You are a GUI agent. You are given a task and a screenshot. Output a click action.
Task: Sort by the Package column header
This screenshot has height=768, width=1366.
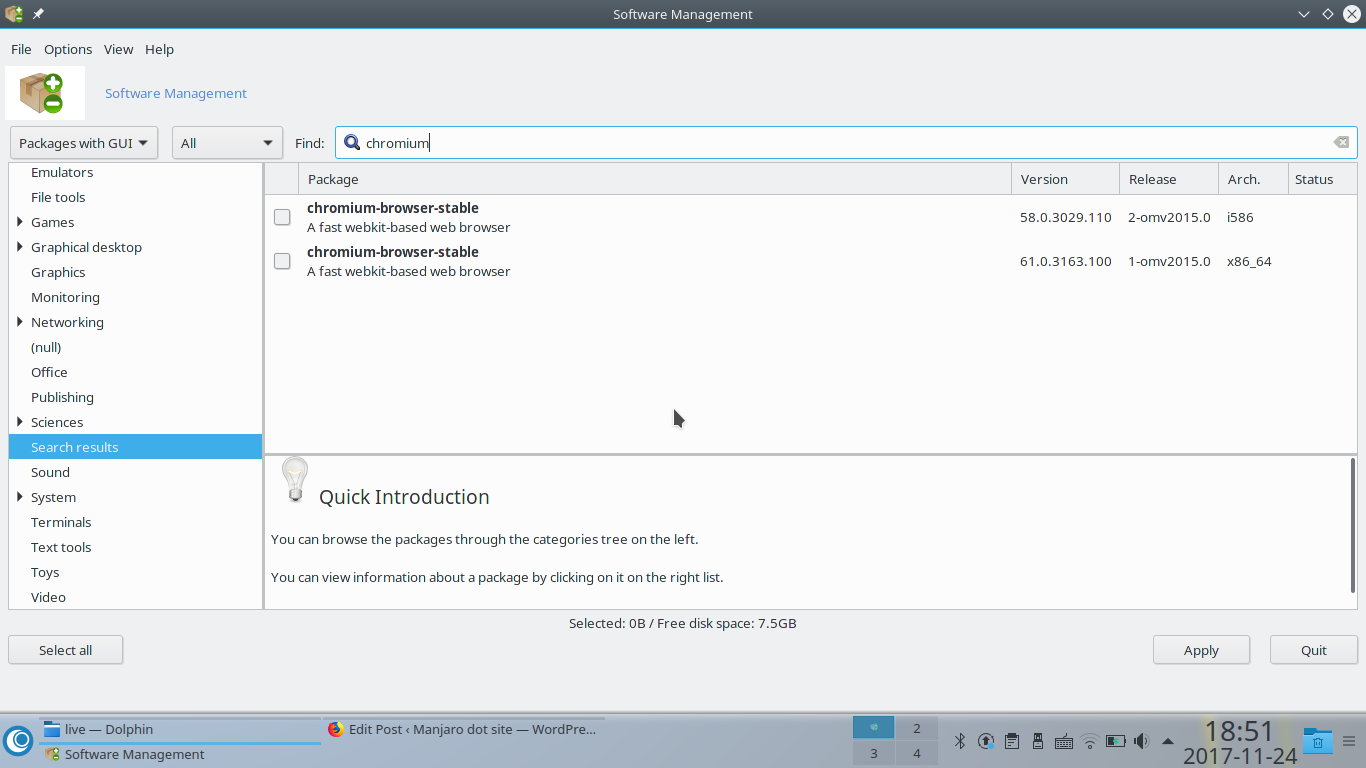coord(655,179)
